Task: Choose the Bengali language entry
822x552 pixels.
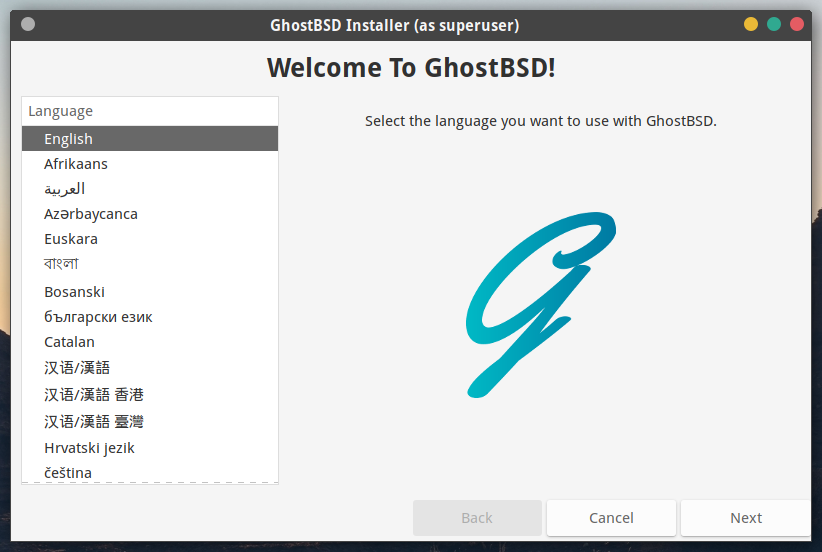Action: tap(150, 264)
